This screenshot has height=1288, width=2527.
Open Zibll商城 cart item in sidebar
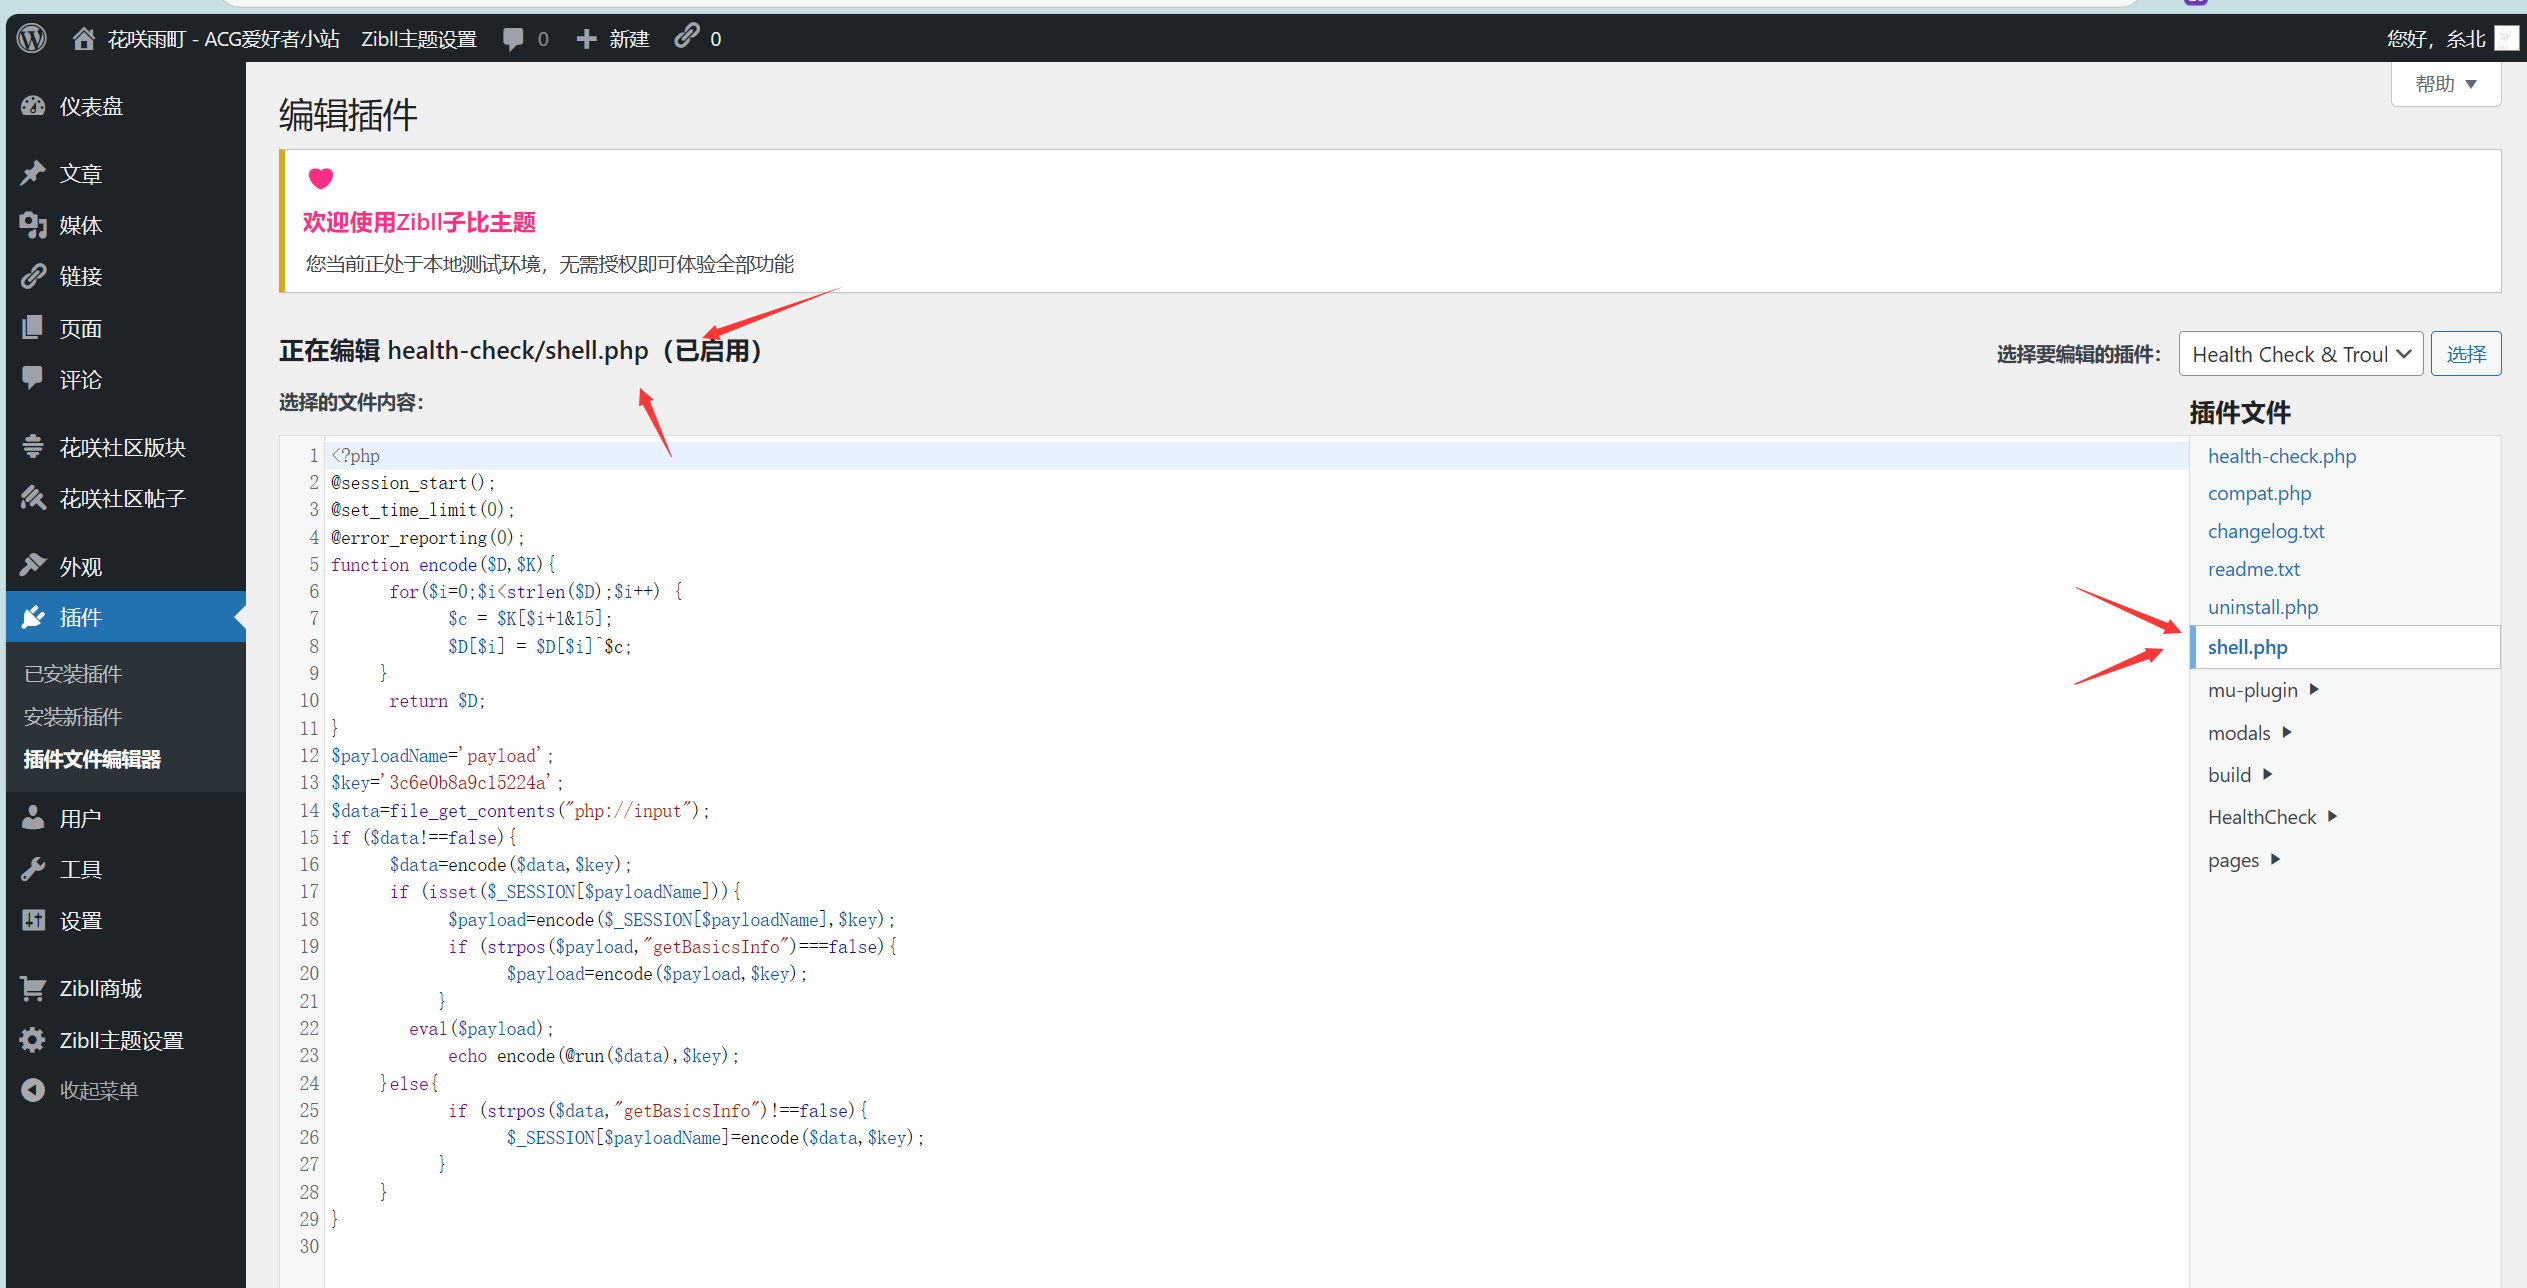[x=100, y=988]
